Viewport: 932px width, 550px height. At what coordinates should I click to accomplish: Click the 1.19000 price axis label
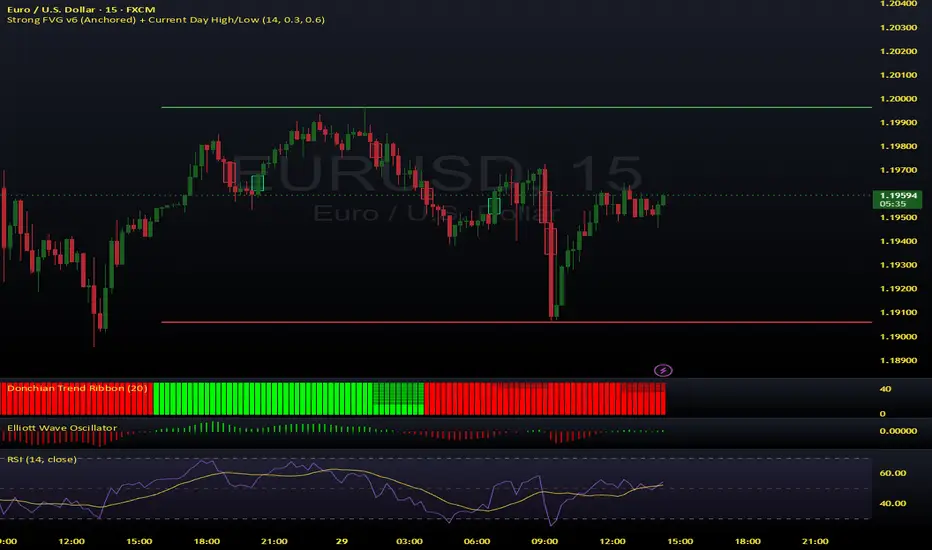[898, 337]
